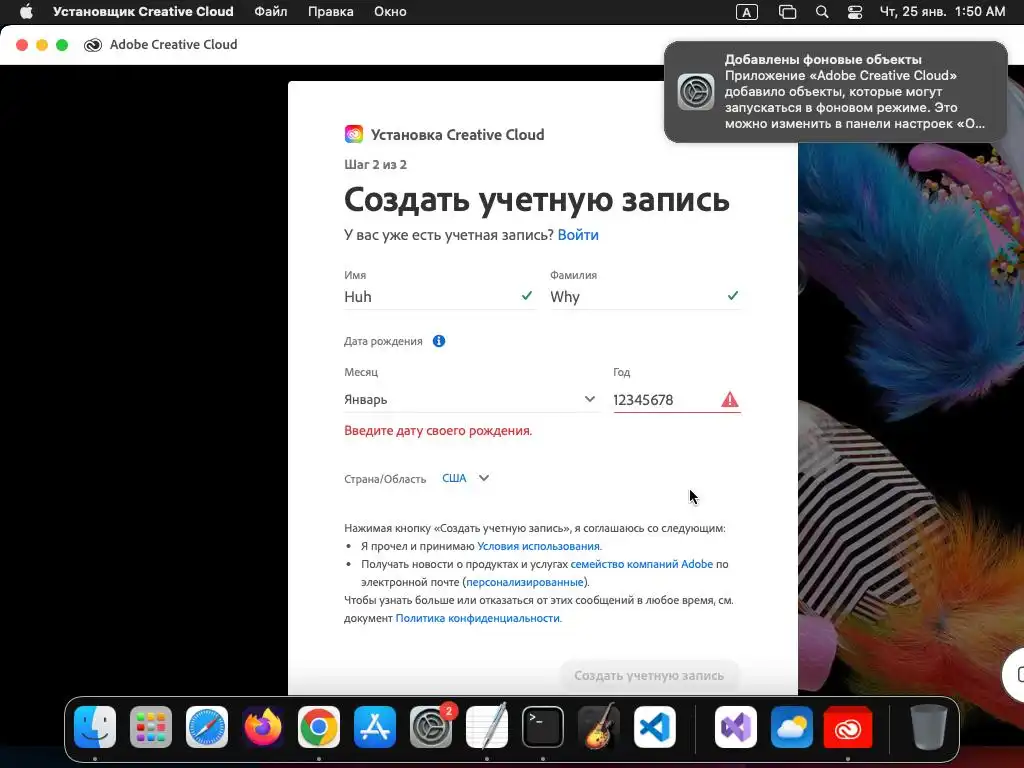Image resolution: width=1024 pixels, height=768 pixels.
Task: Click the Создать учетную запись button
Action: tap(649, 675)
